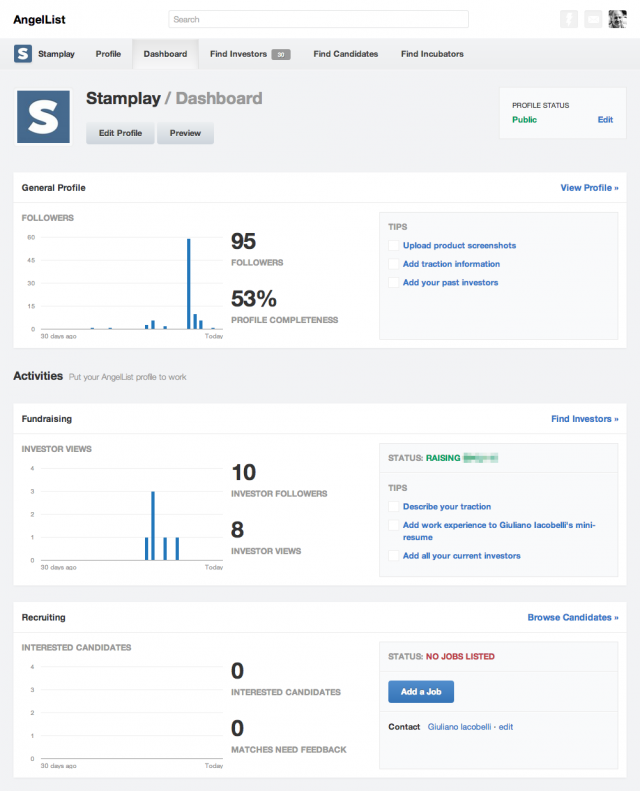Screen dimensions: 640x791
Task: Click the Public profile status text
Action: click(525, 120)
